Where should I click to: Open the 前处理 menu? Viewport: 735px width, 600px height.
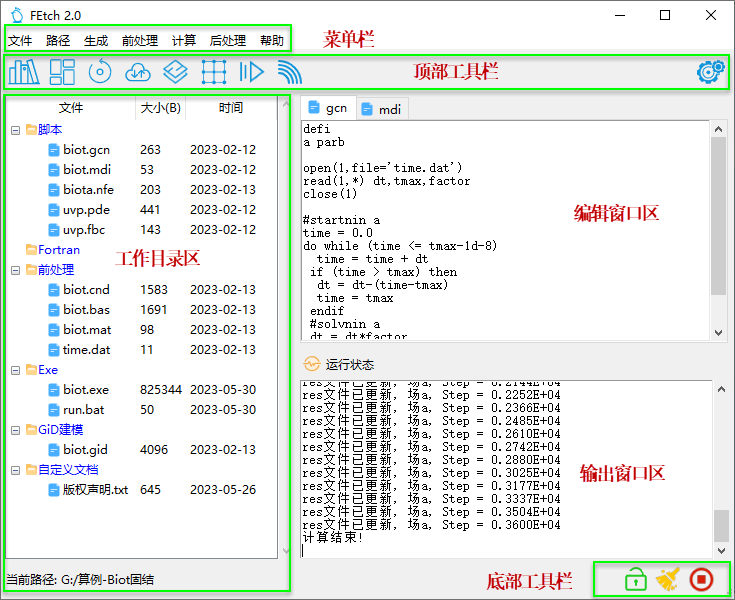click(x=140, y=41)
